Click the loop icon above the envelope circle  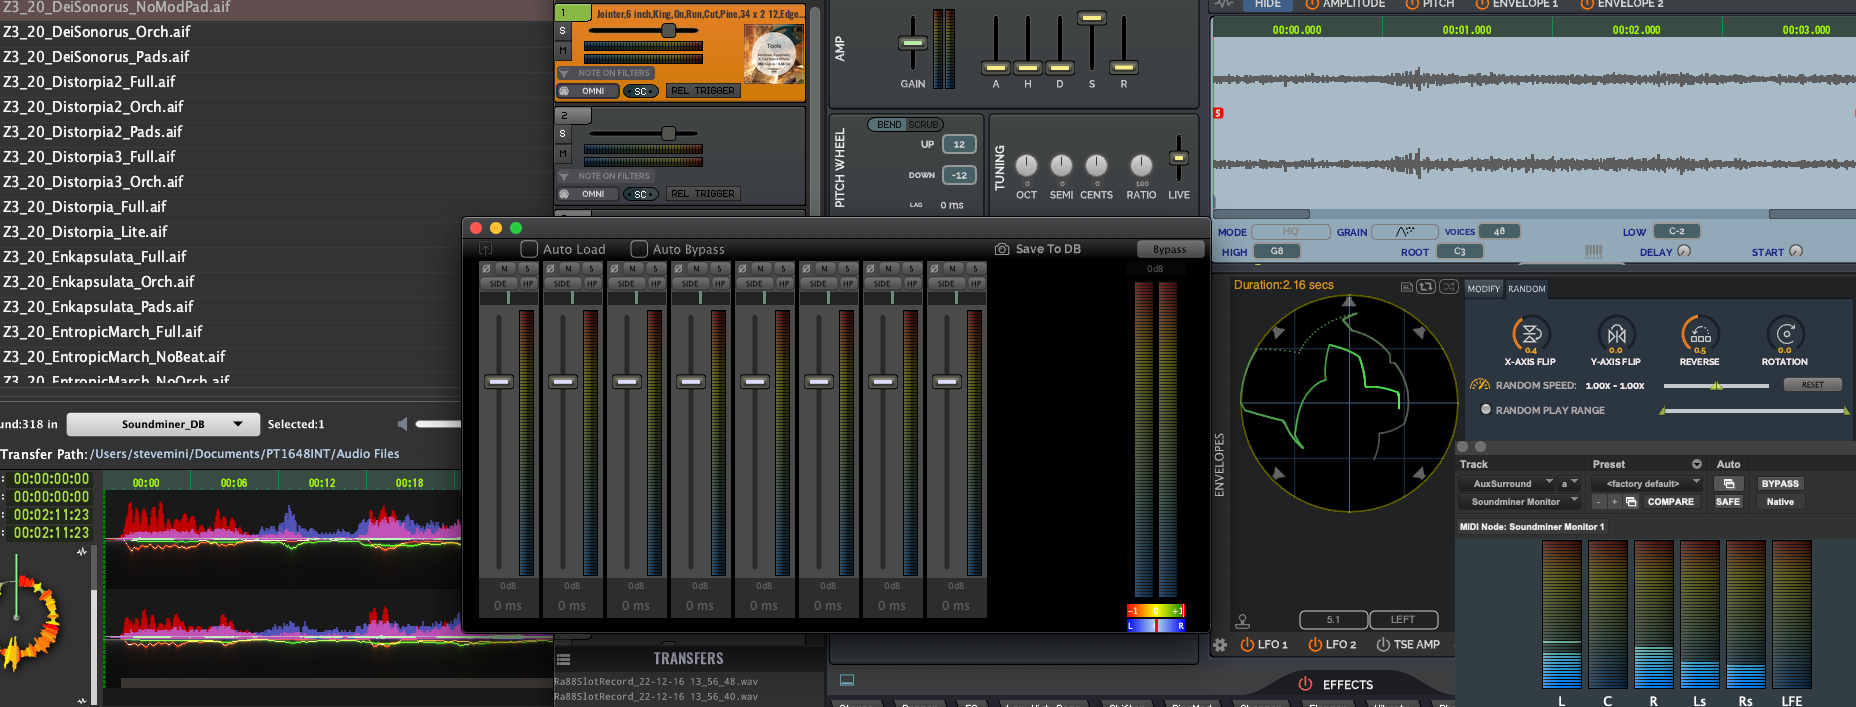1426,287
